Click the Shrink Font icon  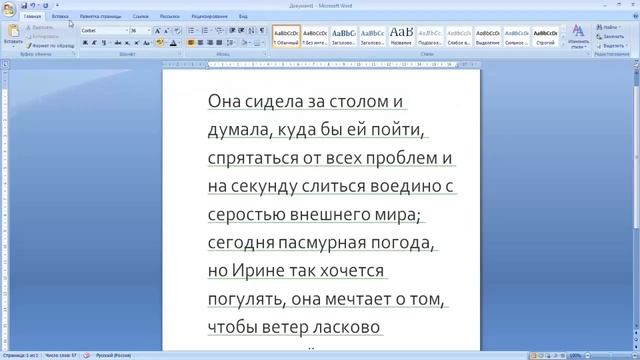167,31
